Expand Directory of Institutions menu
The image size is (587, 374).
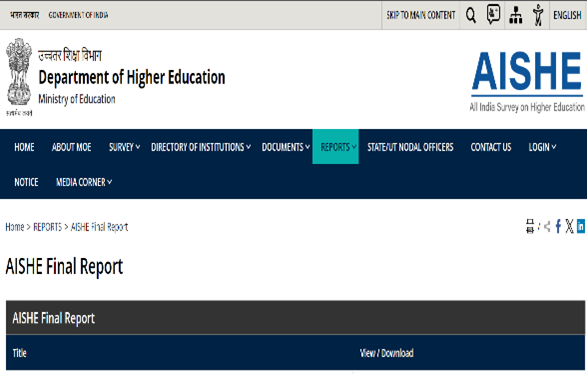click(201, 147)
